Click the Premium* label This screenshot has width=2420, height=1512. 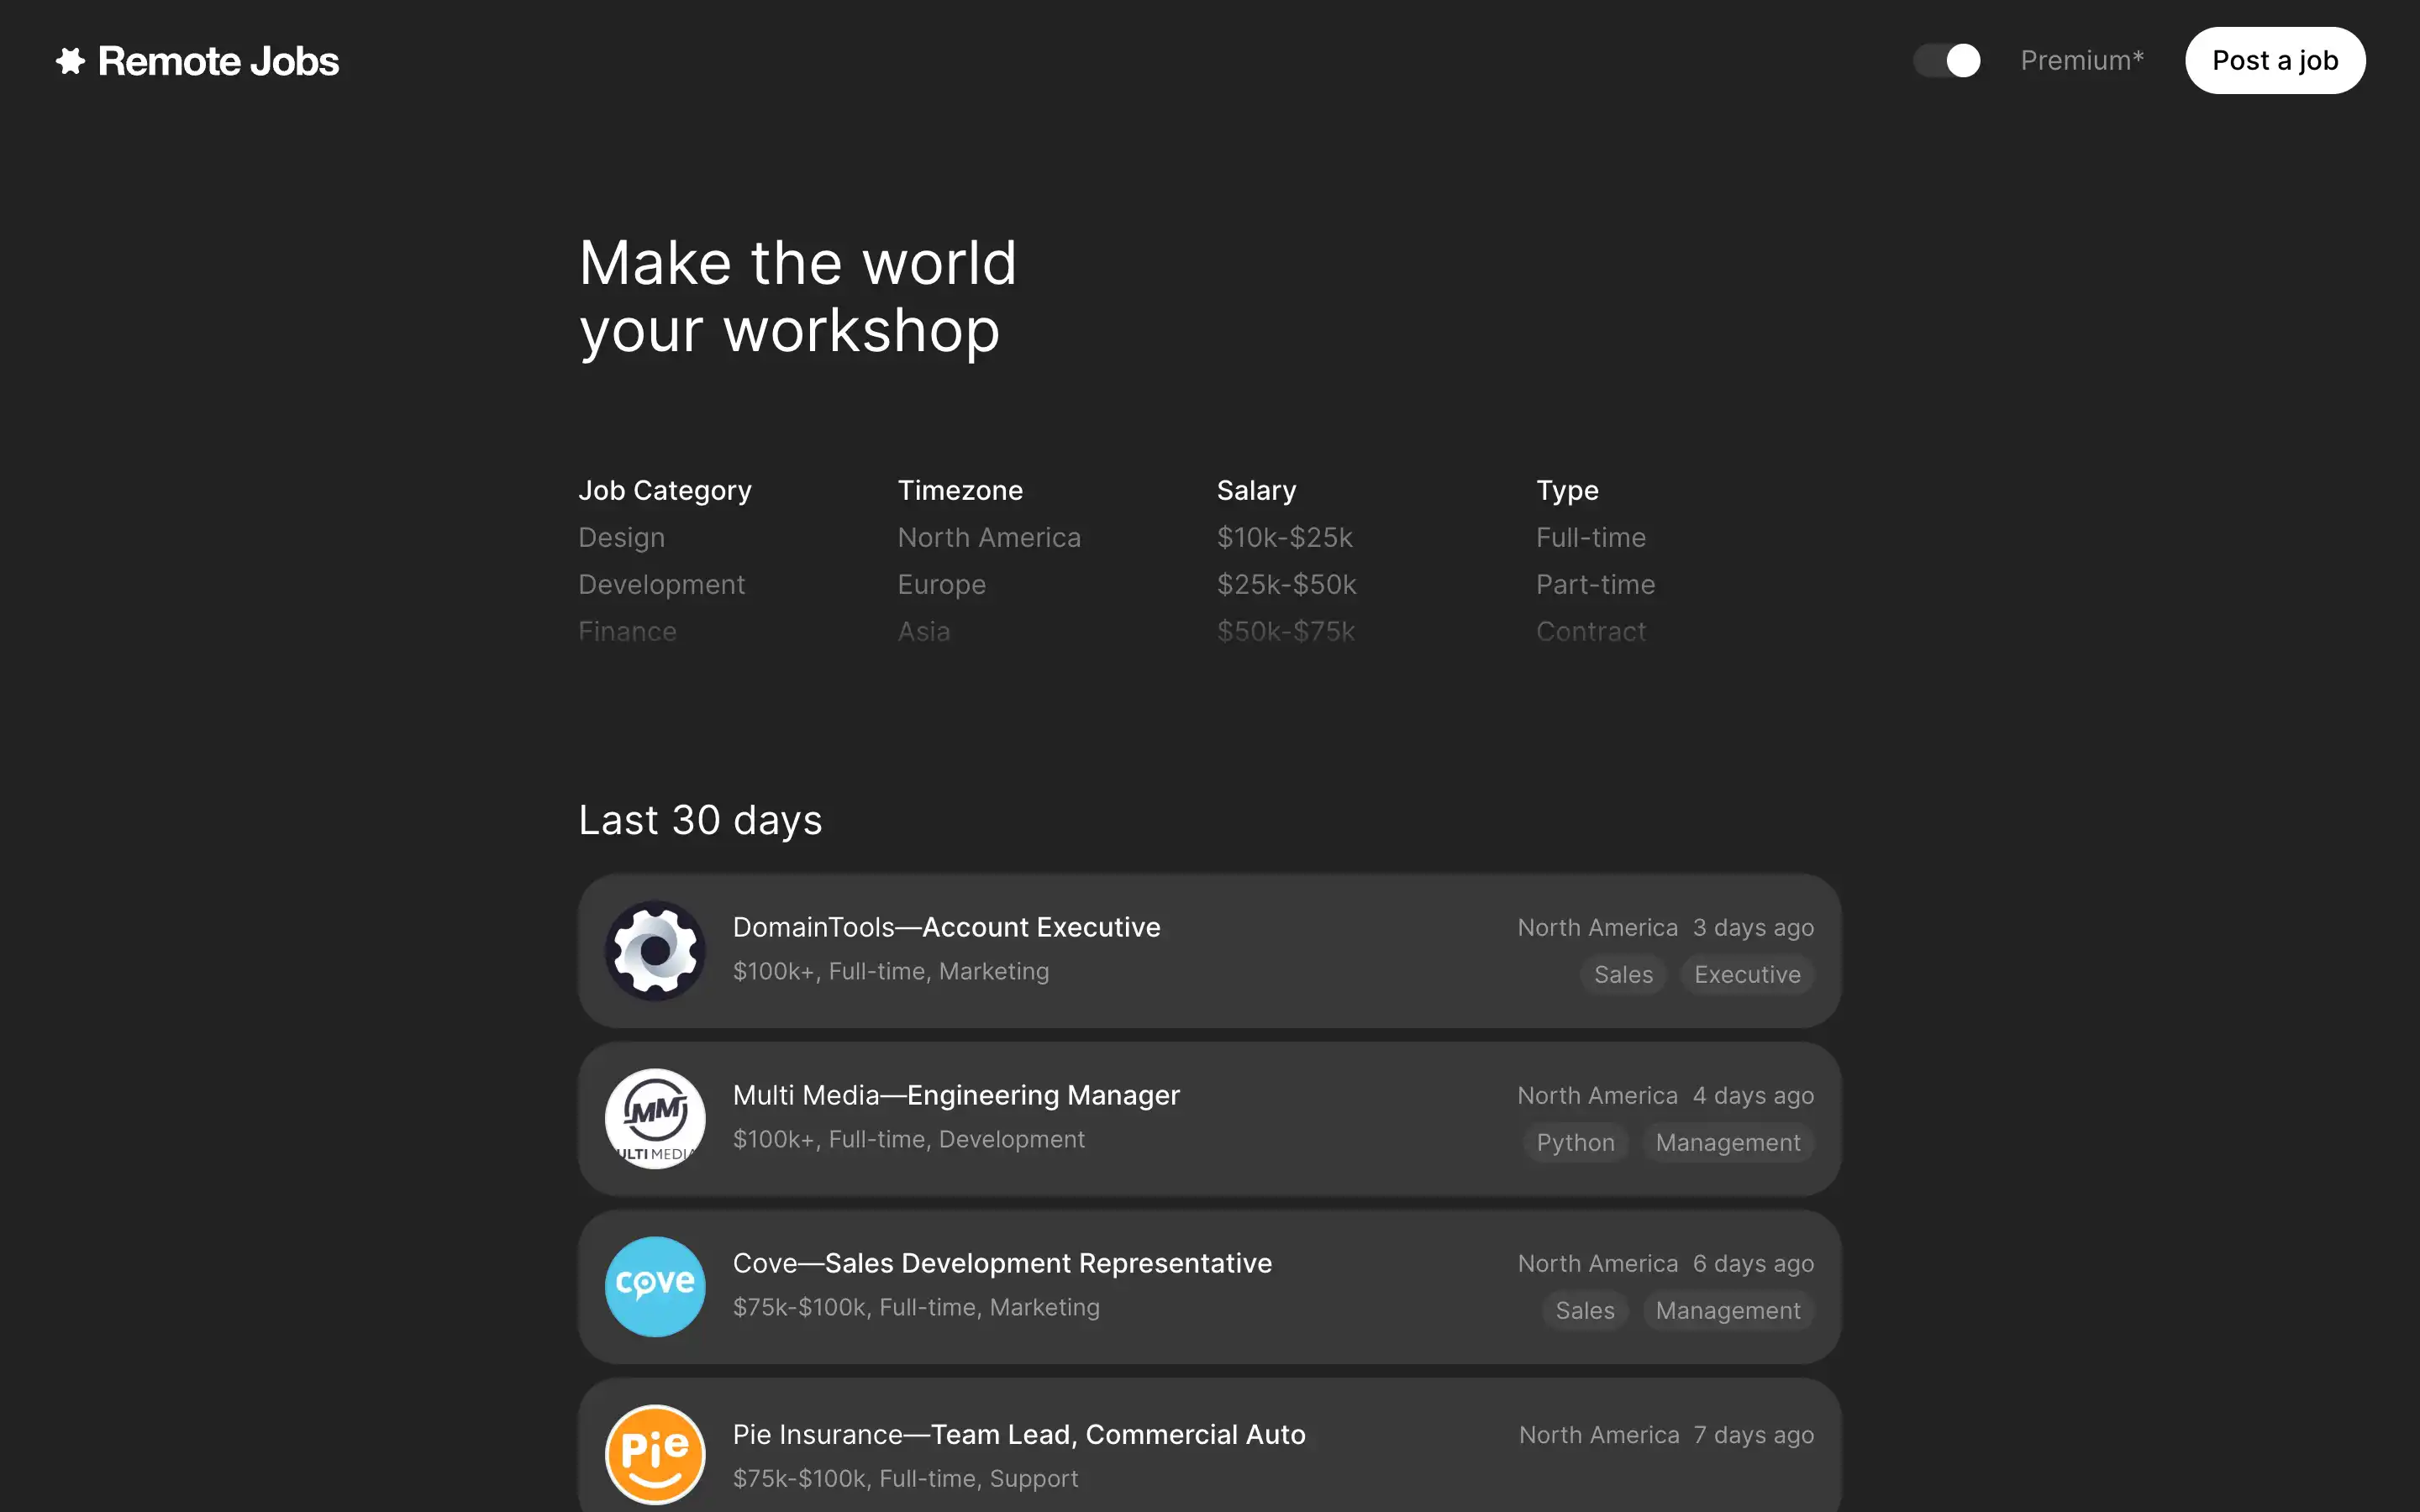pyautogui.click(x=2082, y=61)
